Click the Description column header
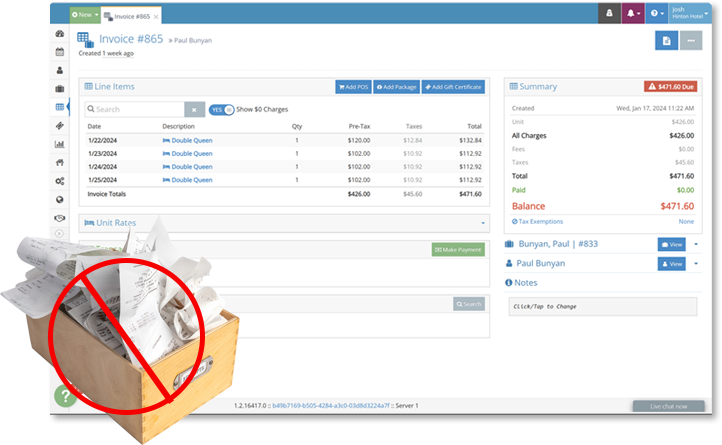722x445 pixels. tap(178, 126)
